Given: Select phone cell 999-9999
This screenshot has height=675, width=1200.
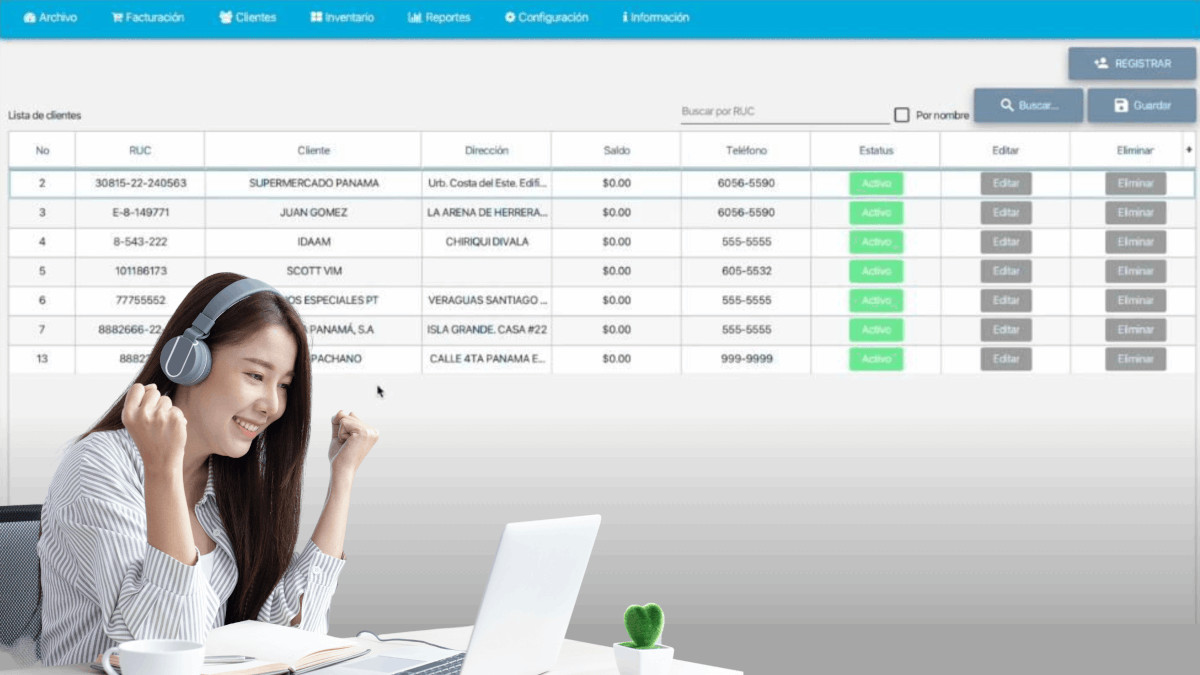Looking at the screenshot, I should tap(746, 359).
